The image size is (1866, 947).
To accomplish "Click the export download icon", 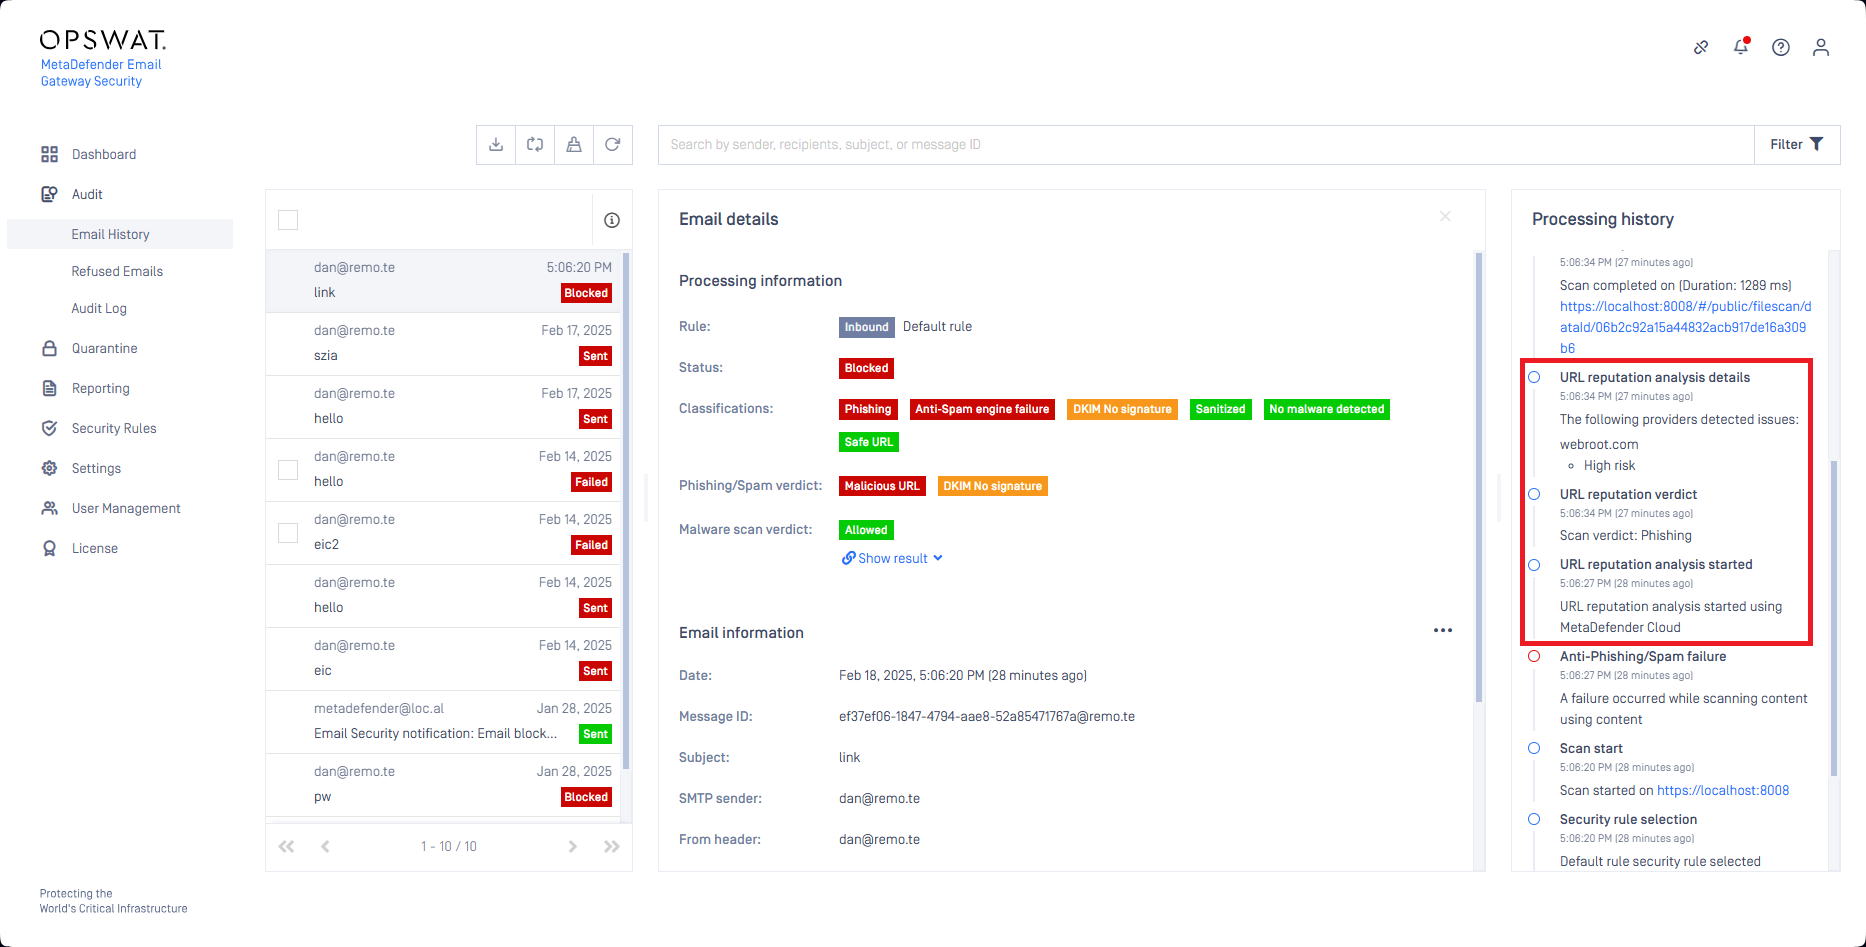I will point(496,145).
